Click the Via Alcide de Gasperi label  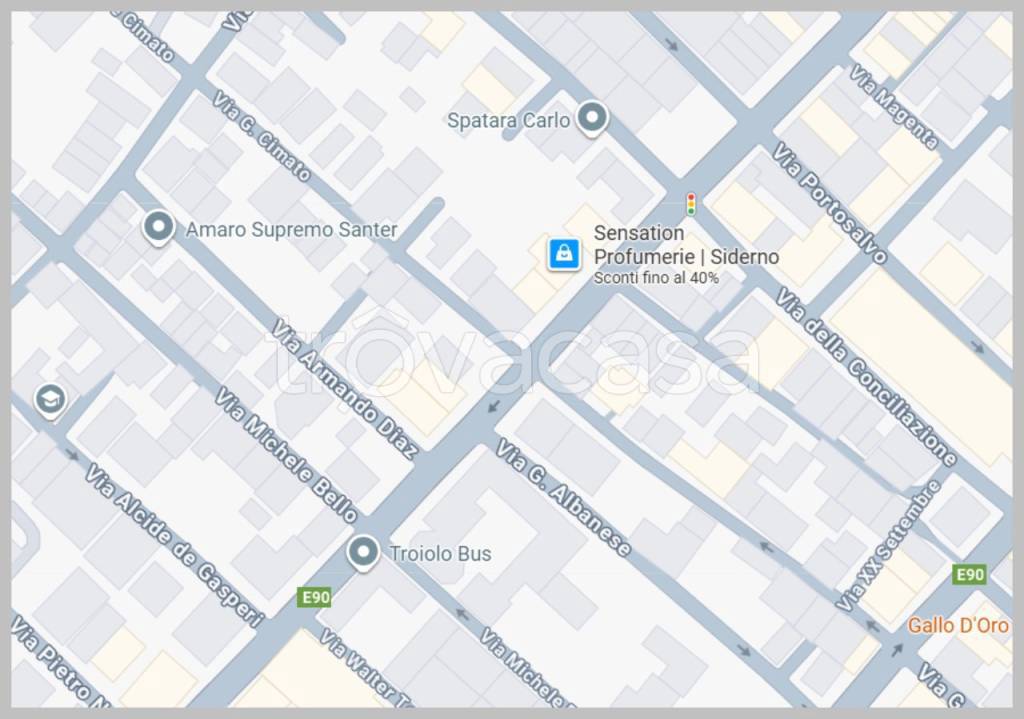coord(174,546)
